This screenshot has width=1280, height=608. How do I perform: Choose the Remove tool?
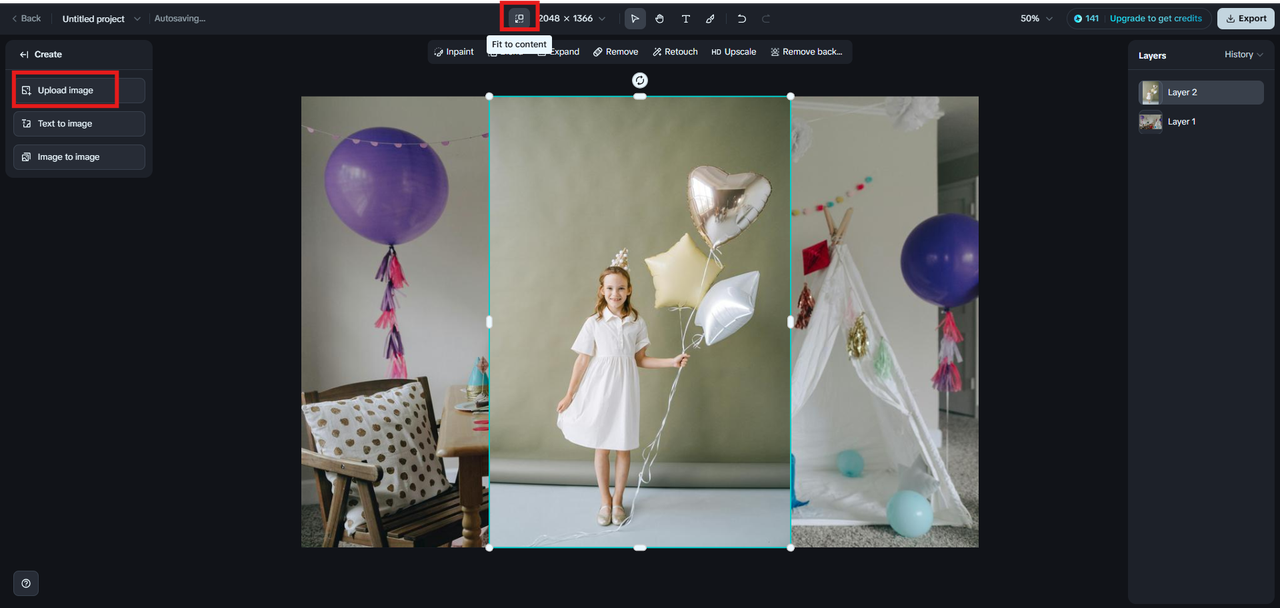pyautogui.click(x=615, y=52)
